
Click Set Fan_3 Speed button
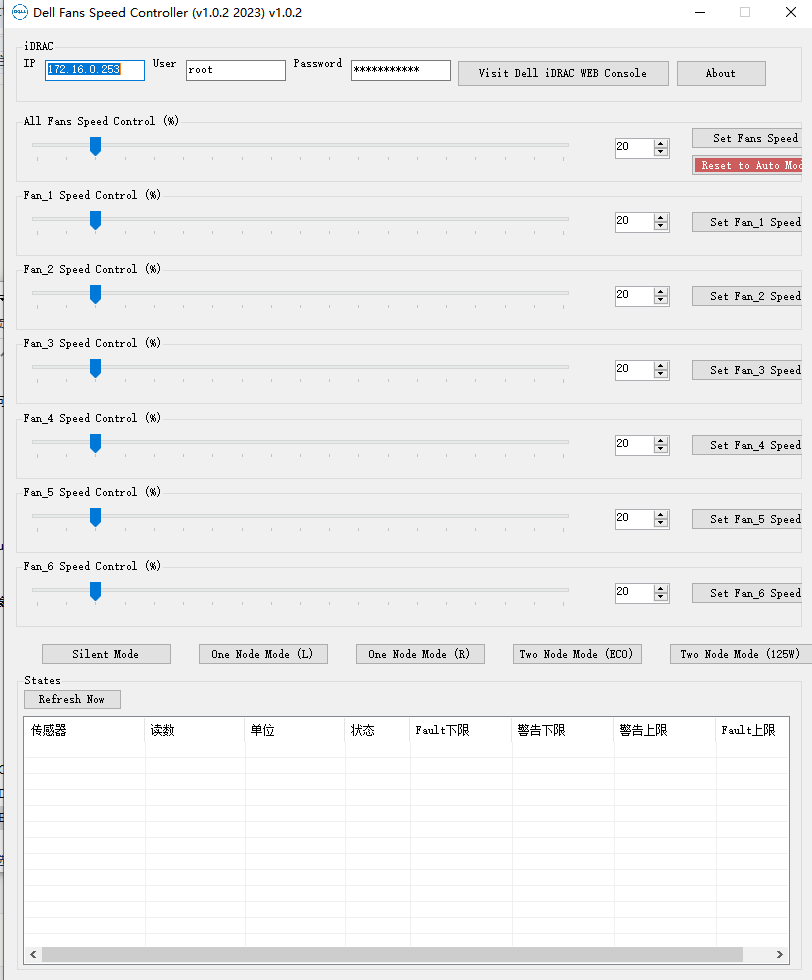coord(747,370)
